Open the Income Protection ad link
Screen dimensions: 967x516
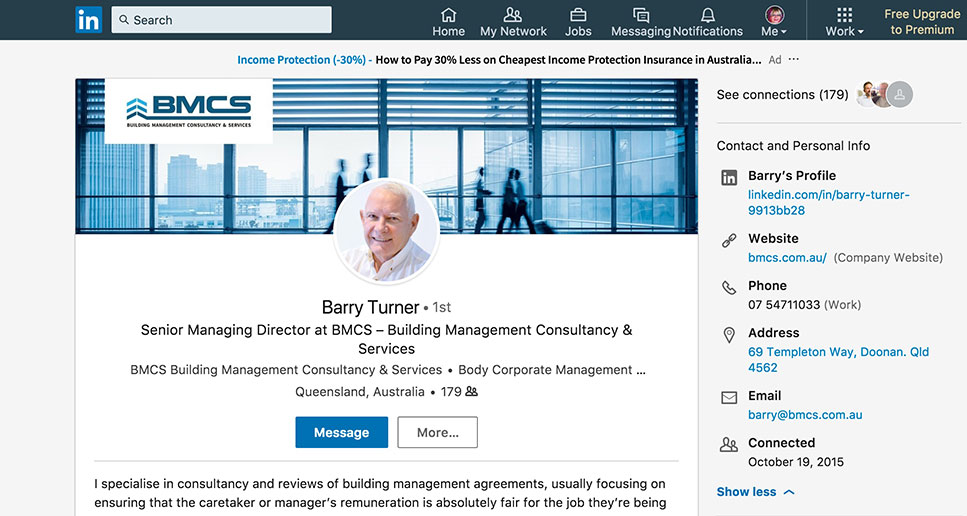[499, 60]
